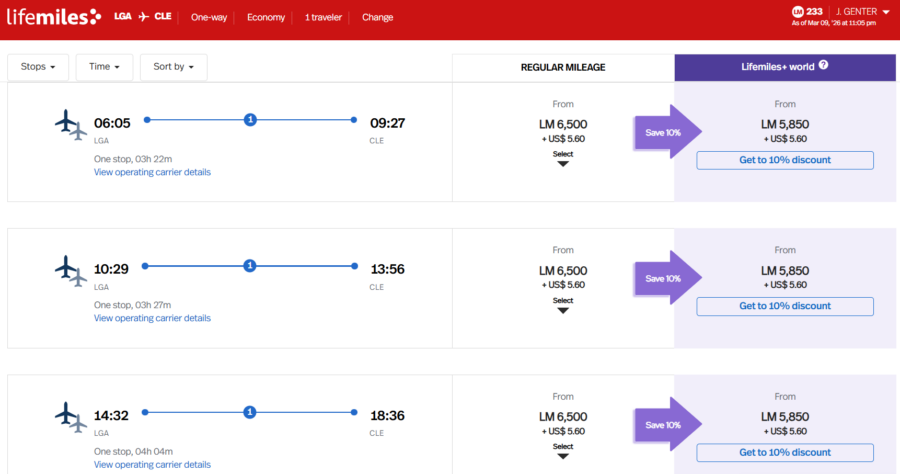Click the airplane icon between LGA and CLE
This screenshot has height=474, width=900.
point(143,17)
